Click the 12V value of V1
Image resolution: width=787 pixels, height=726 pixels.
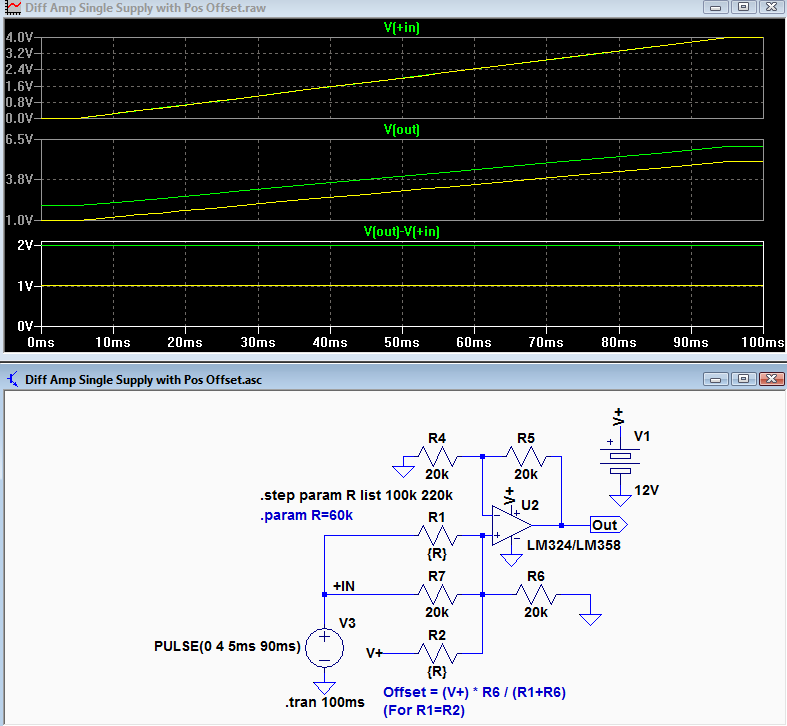coord(646,490)
